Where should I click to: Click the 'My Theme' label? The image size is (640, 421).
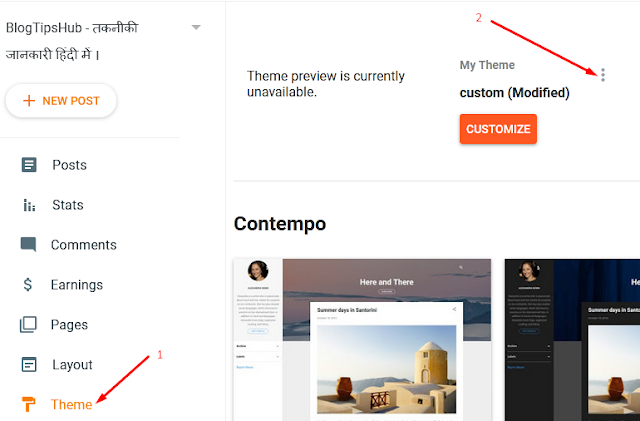[x=487, y=65]
